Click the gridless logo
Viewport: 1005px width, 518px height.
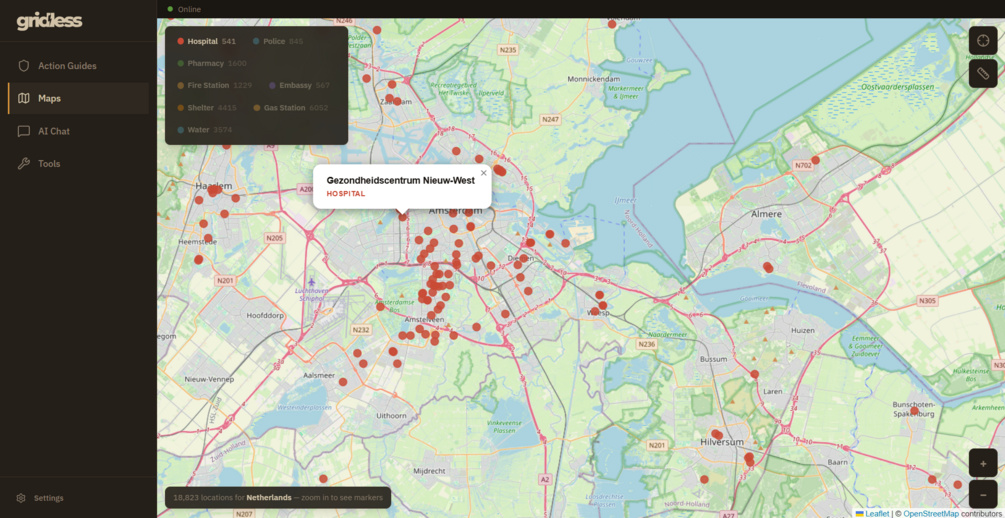[x=49, y=21]
